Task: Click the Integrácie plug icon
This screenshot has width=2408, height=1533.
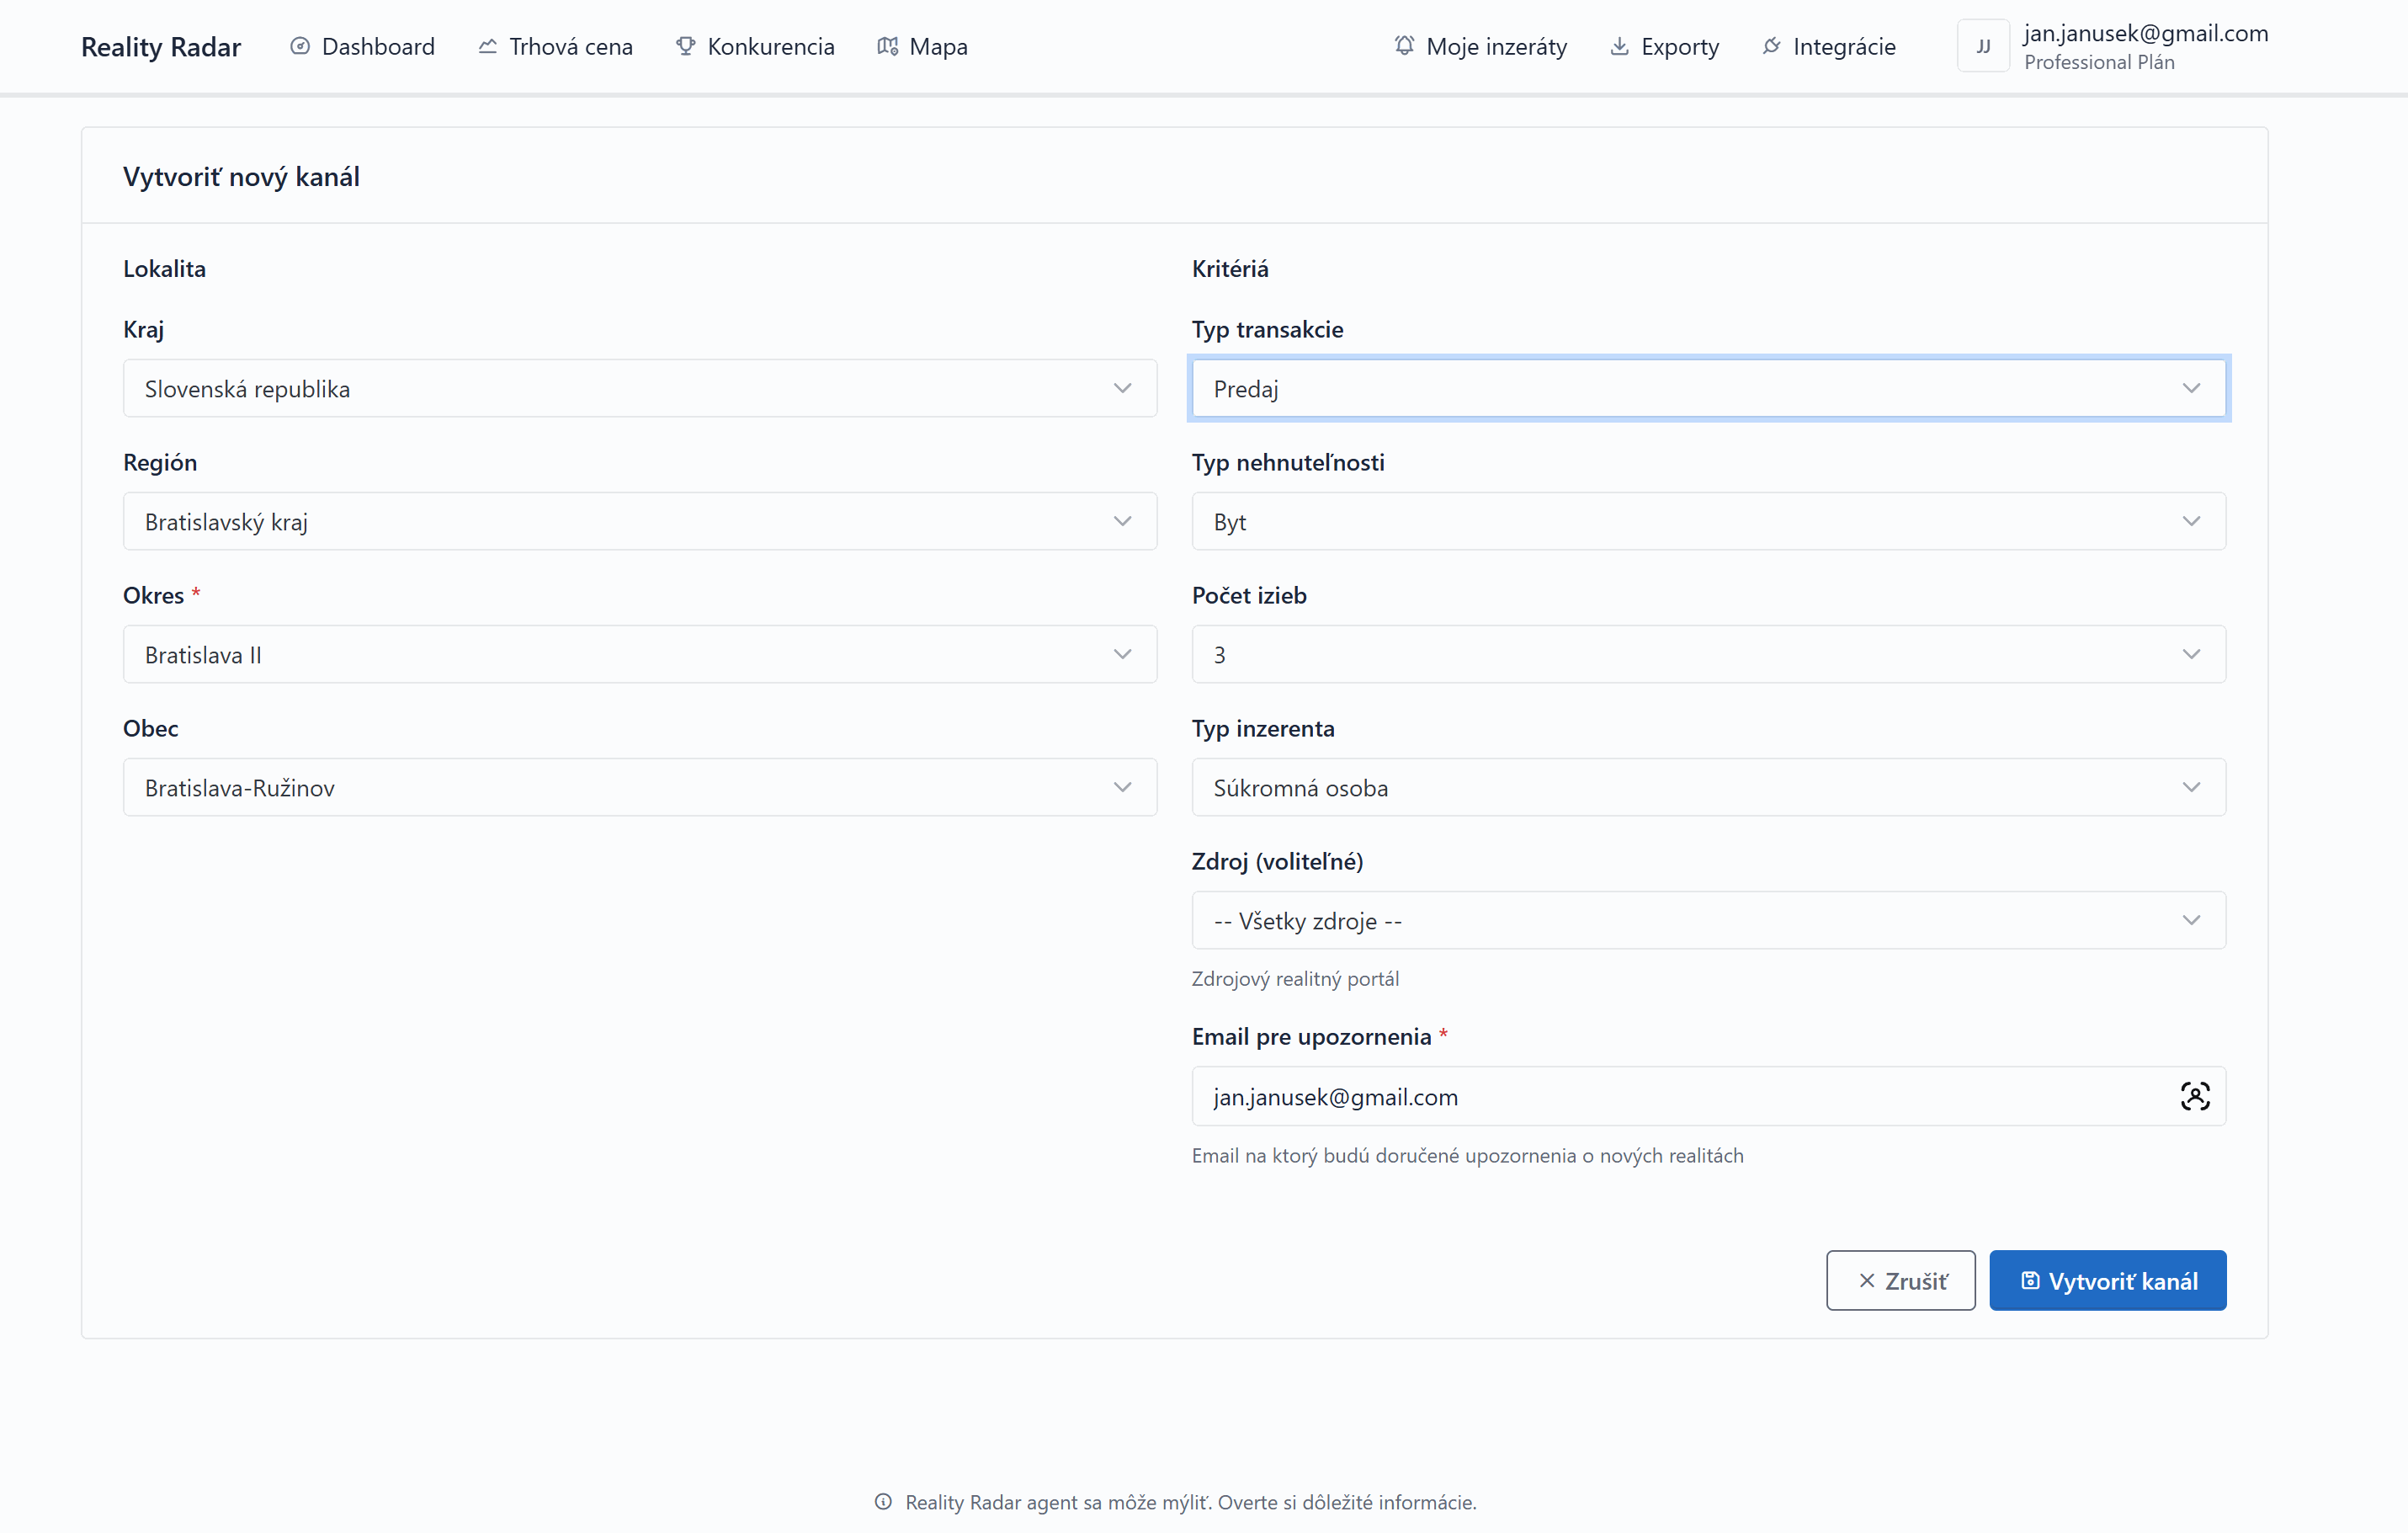Action: click(x=1771, y=46)
